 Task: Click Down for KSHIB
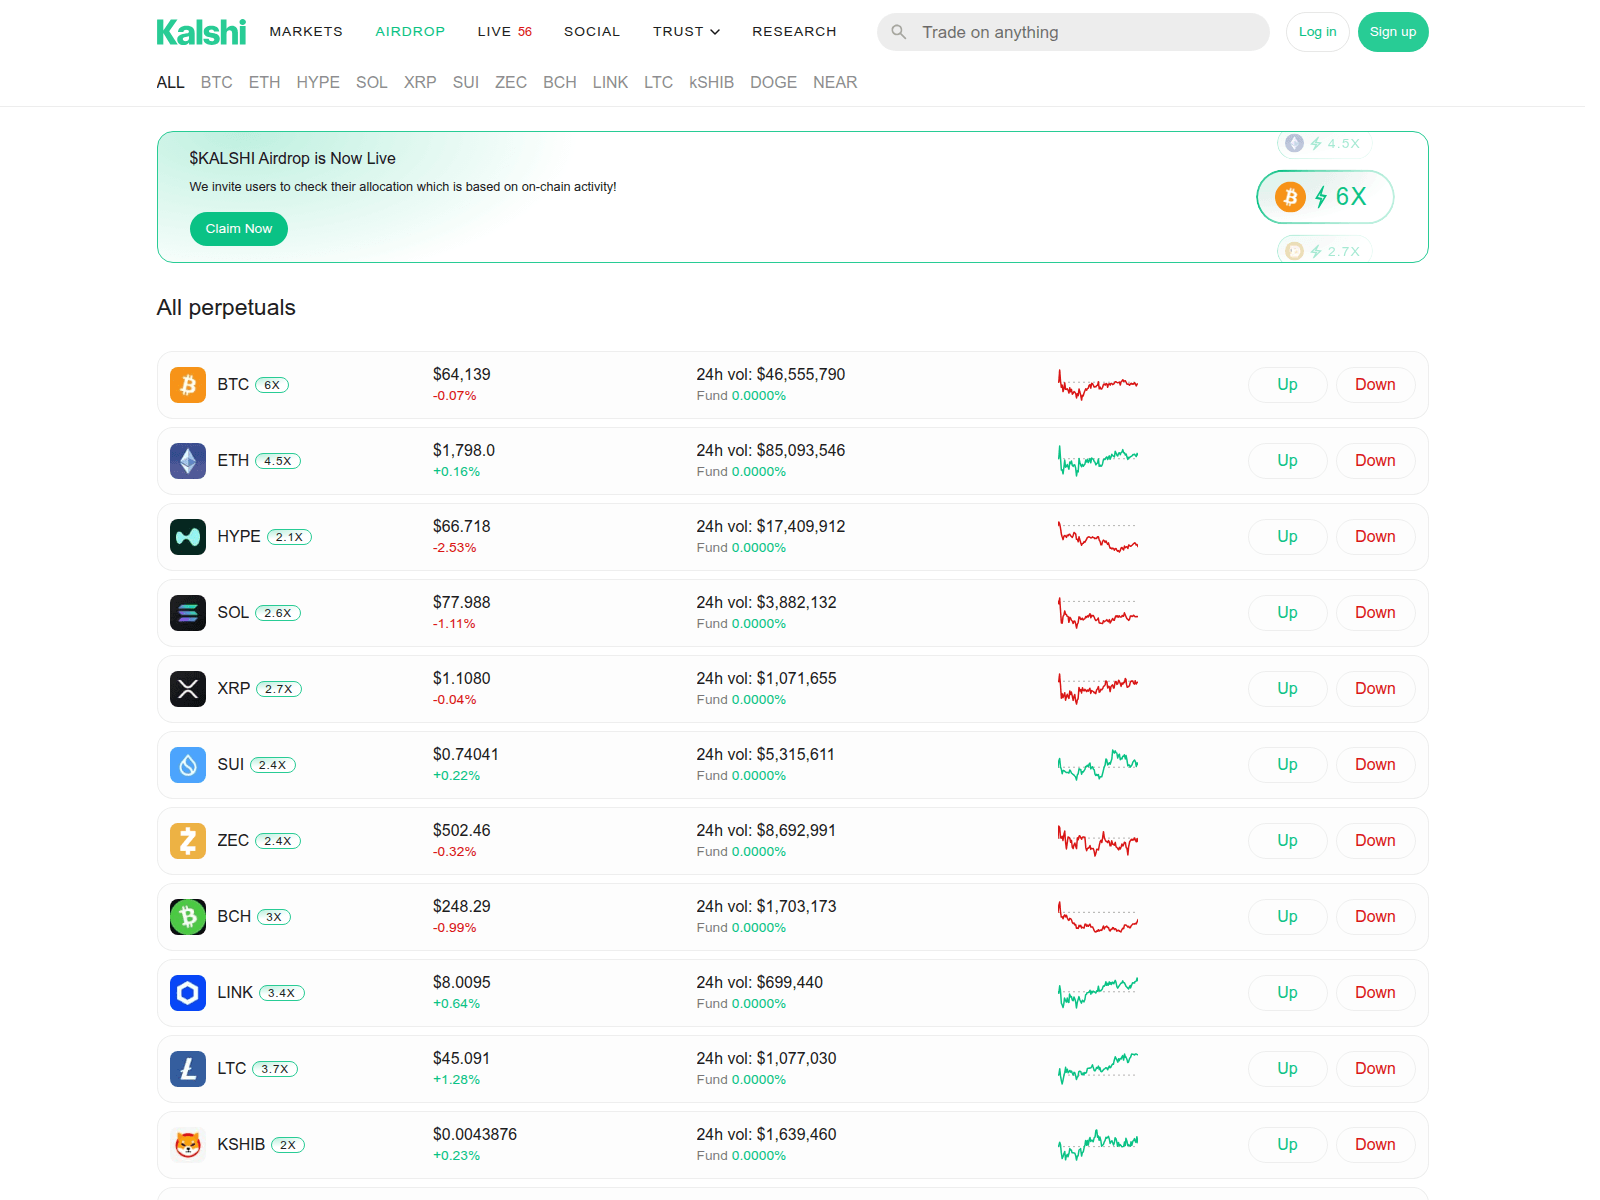click(x=1376, y=1145)
